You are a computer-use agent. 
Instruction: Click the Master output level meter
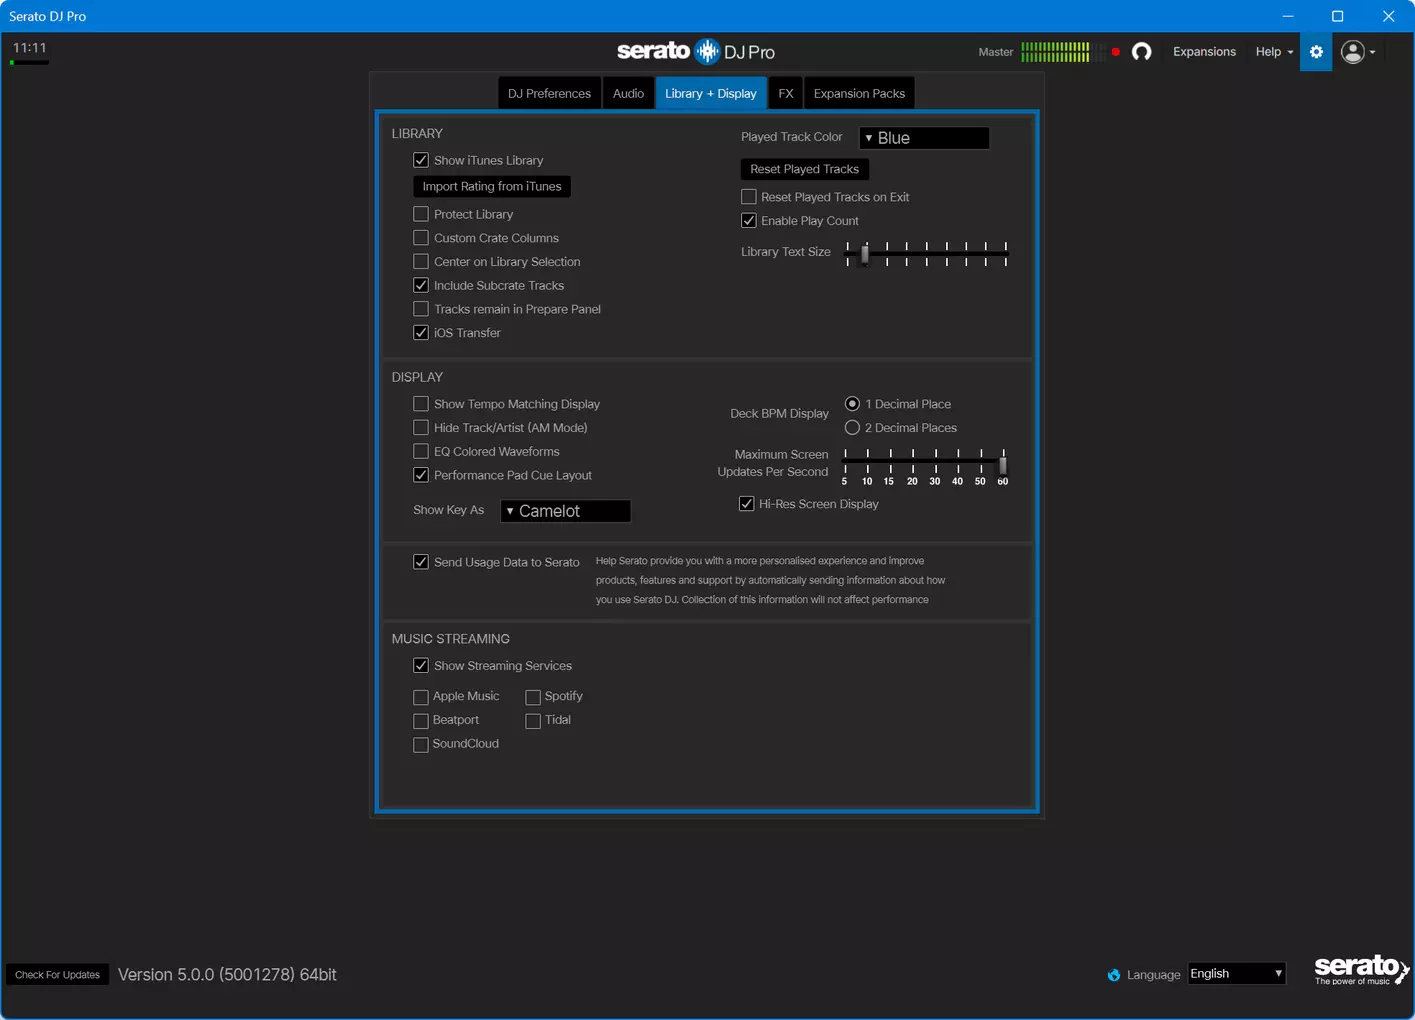pyautogui.click(x=1055, y=52)
